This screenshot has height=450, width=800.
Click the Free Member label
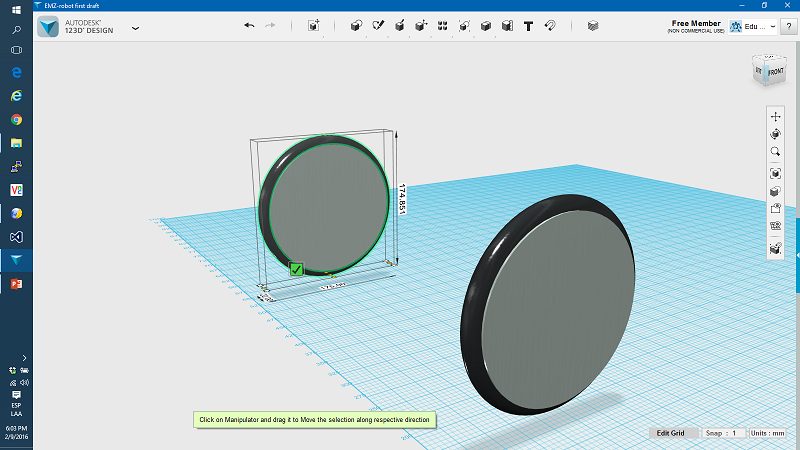point(696,23)
